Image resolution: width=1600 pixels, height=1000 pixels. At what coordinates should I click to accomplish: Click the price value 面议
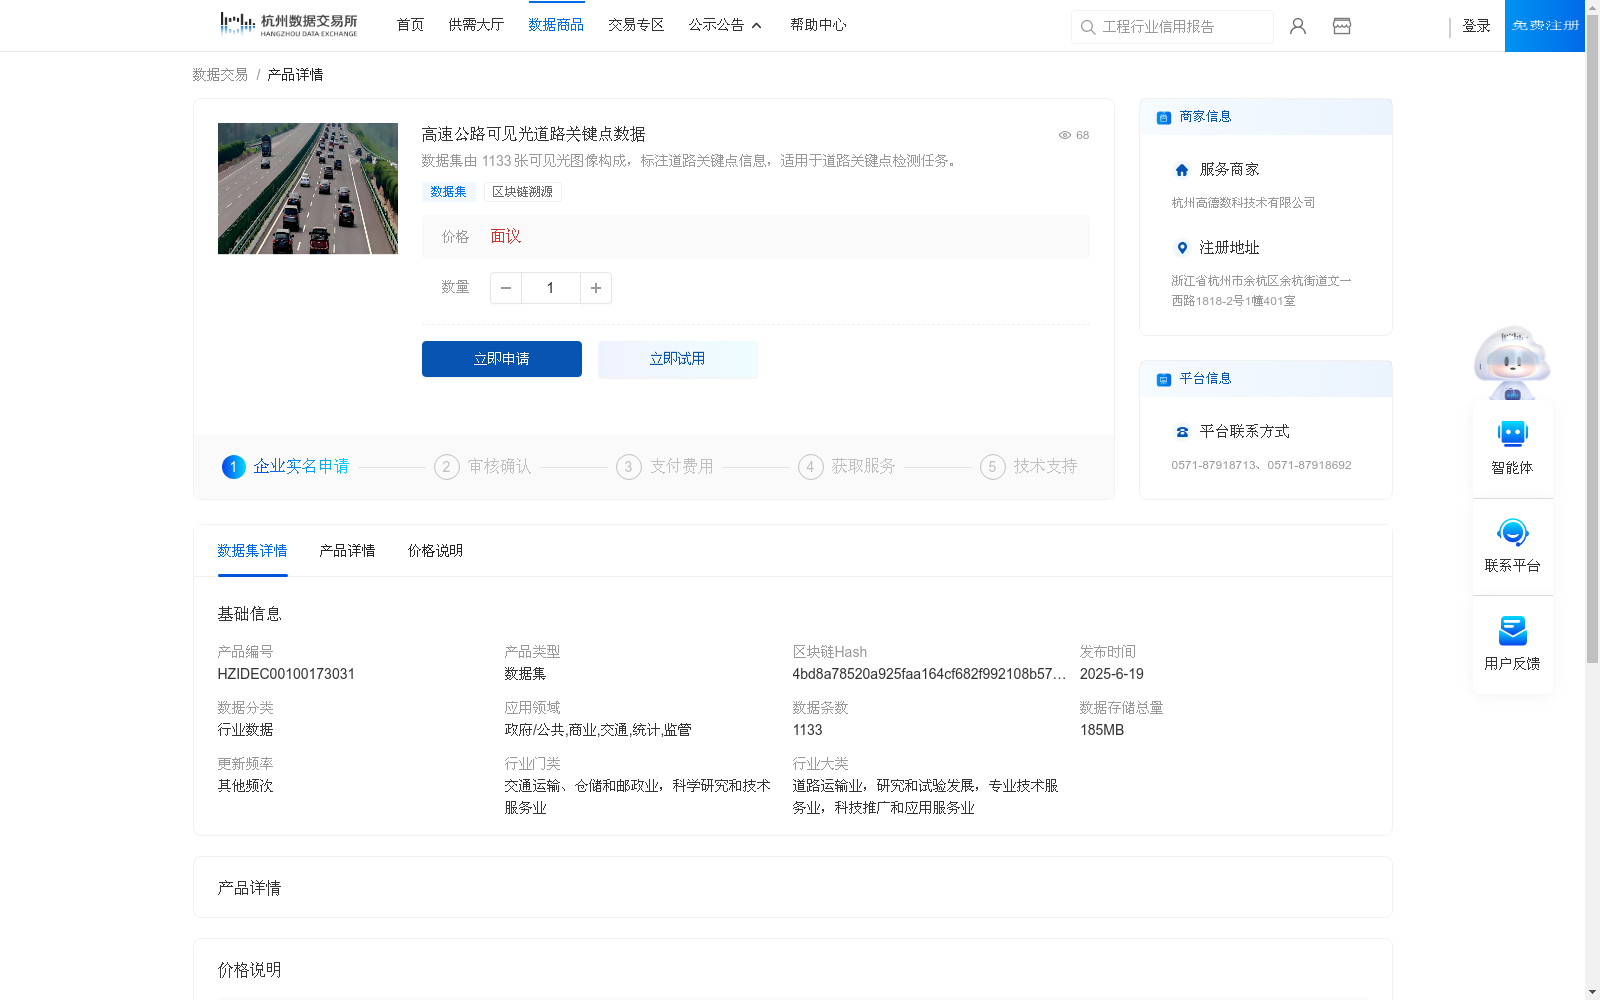pos(506,237)
